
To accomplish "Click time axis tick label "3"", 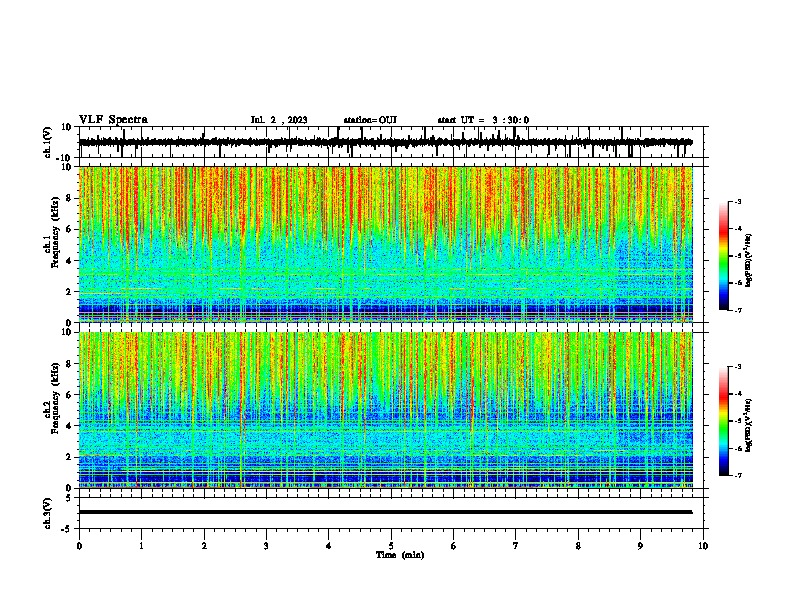I will click(266, 545).
